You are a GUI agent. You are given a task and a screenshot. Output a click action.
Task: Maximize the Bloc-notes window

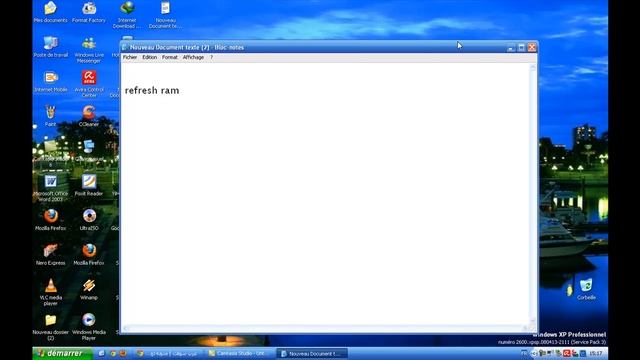pyautogui.click(x=522, y=48)
